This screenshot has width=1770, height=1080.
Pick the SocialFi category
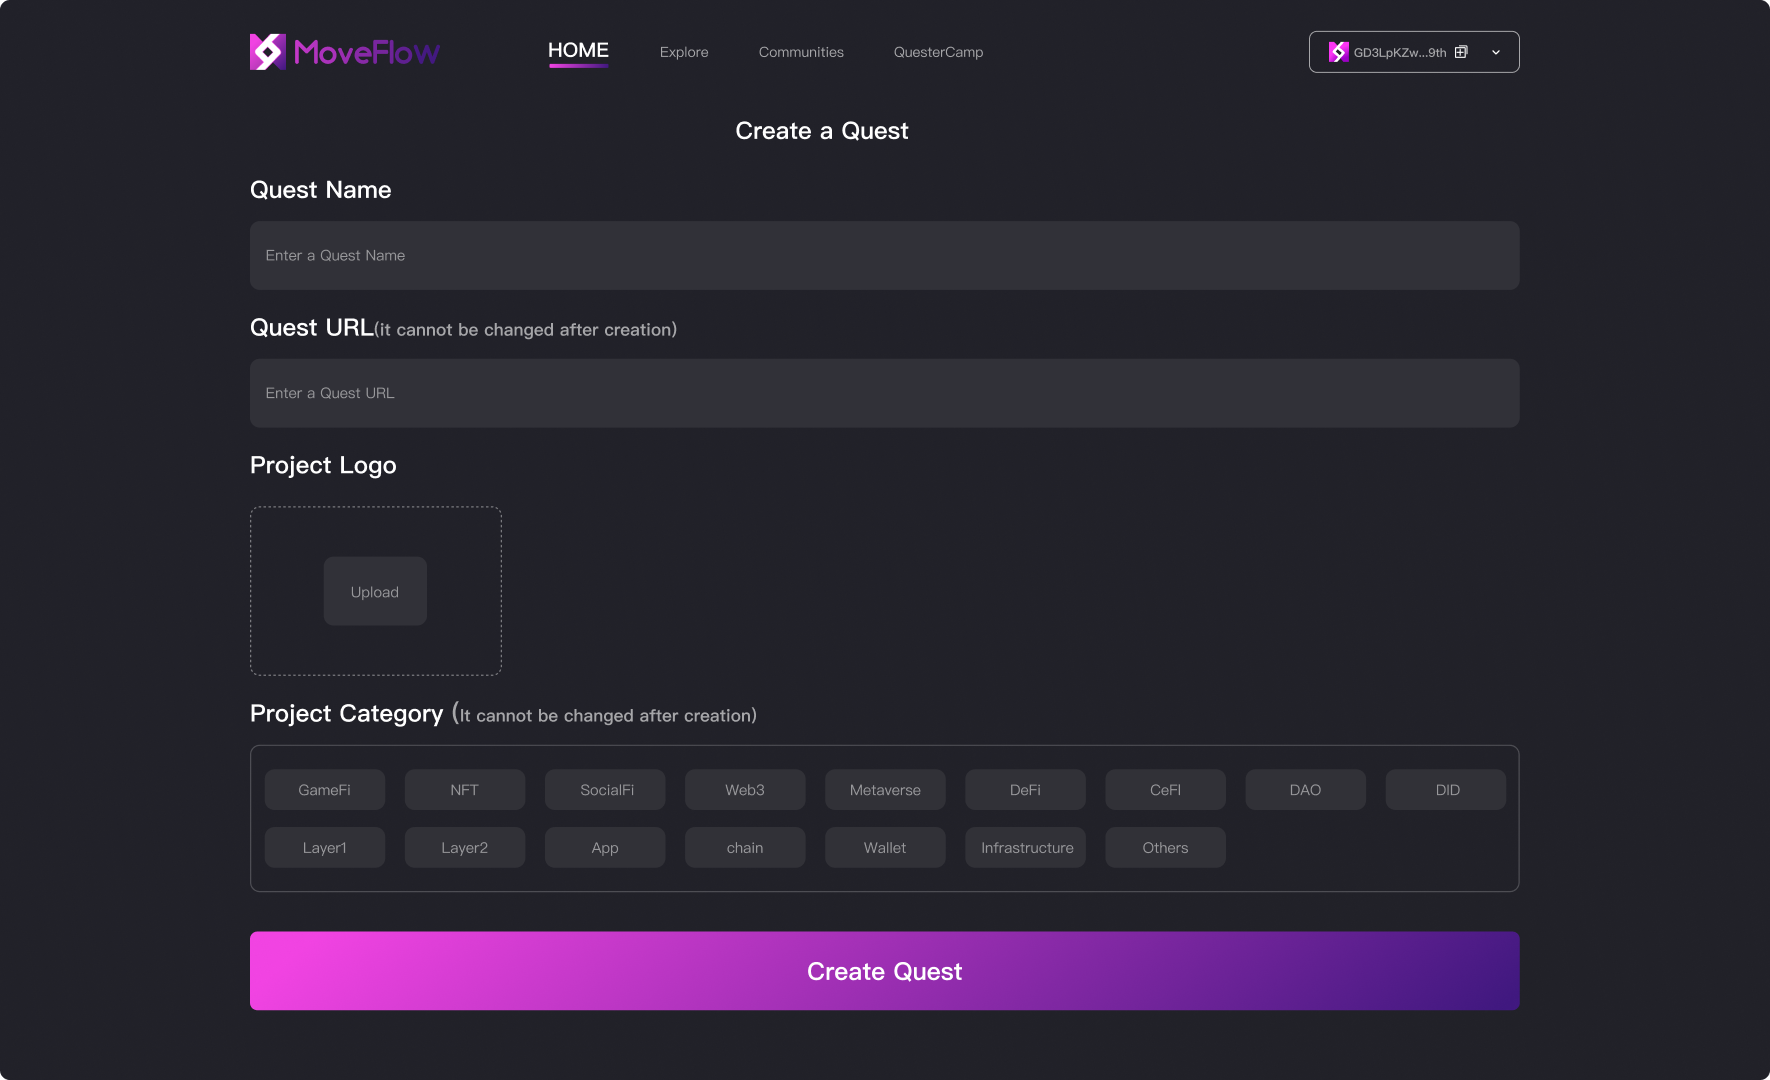coord(605,790)
